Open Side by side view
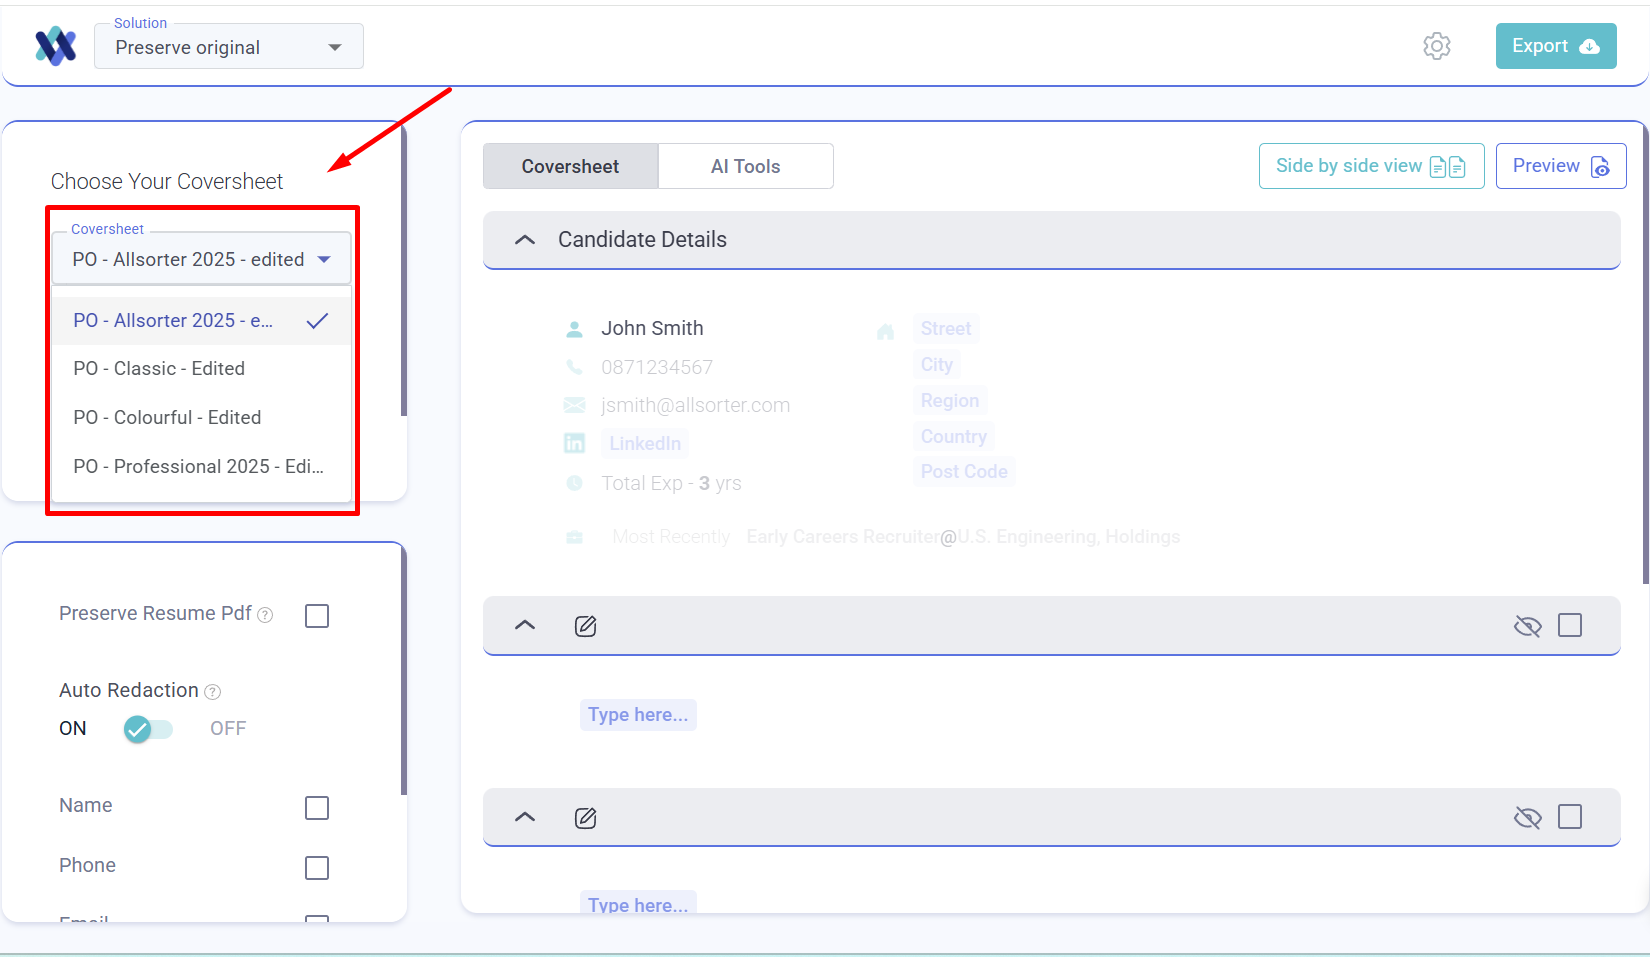Image resolution: width=1650 pixels, height=957 pixels. 1370,166
